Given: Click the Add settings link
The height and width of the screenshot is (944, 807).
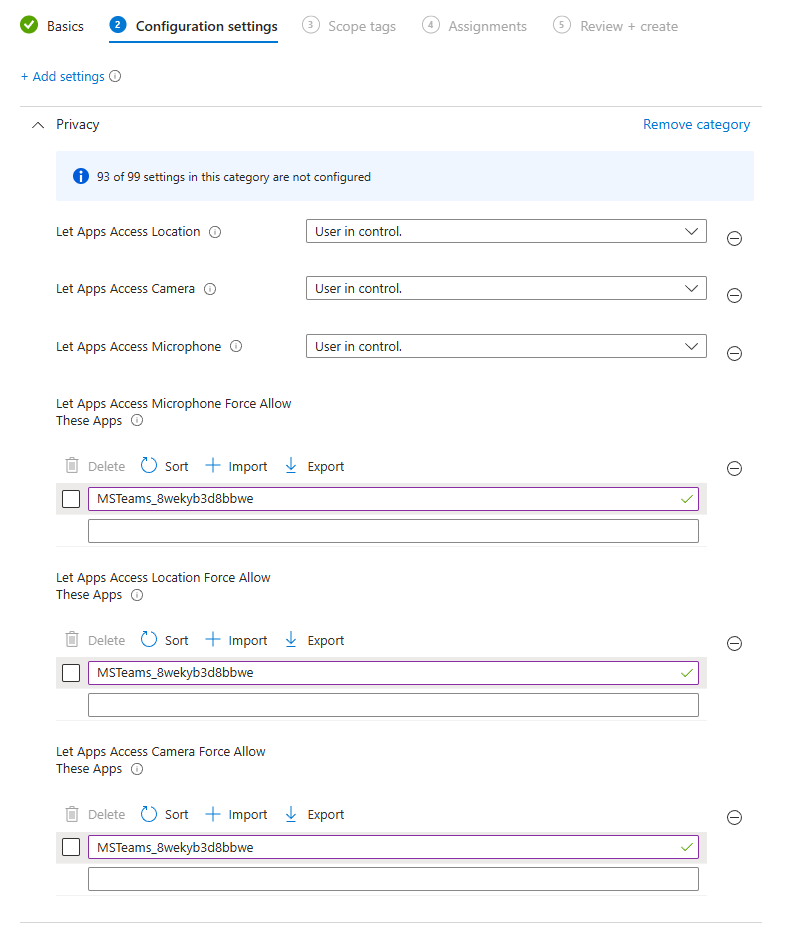Looking at the screenshot, I should (62, 76).
